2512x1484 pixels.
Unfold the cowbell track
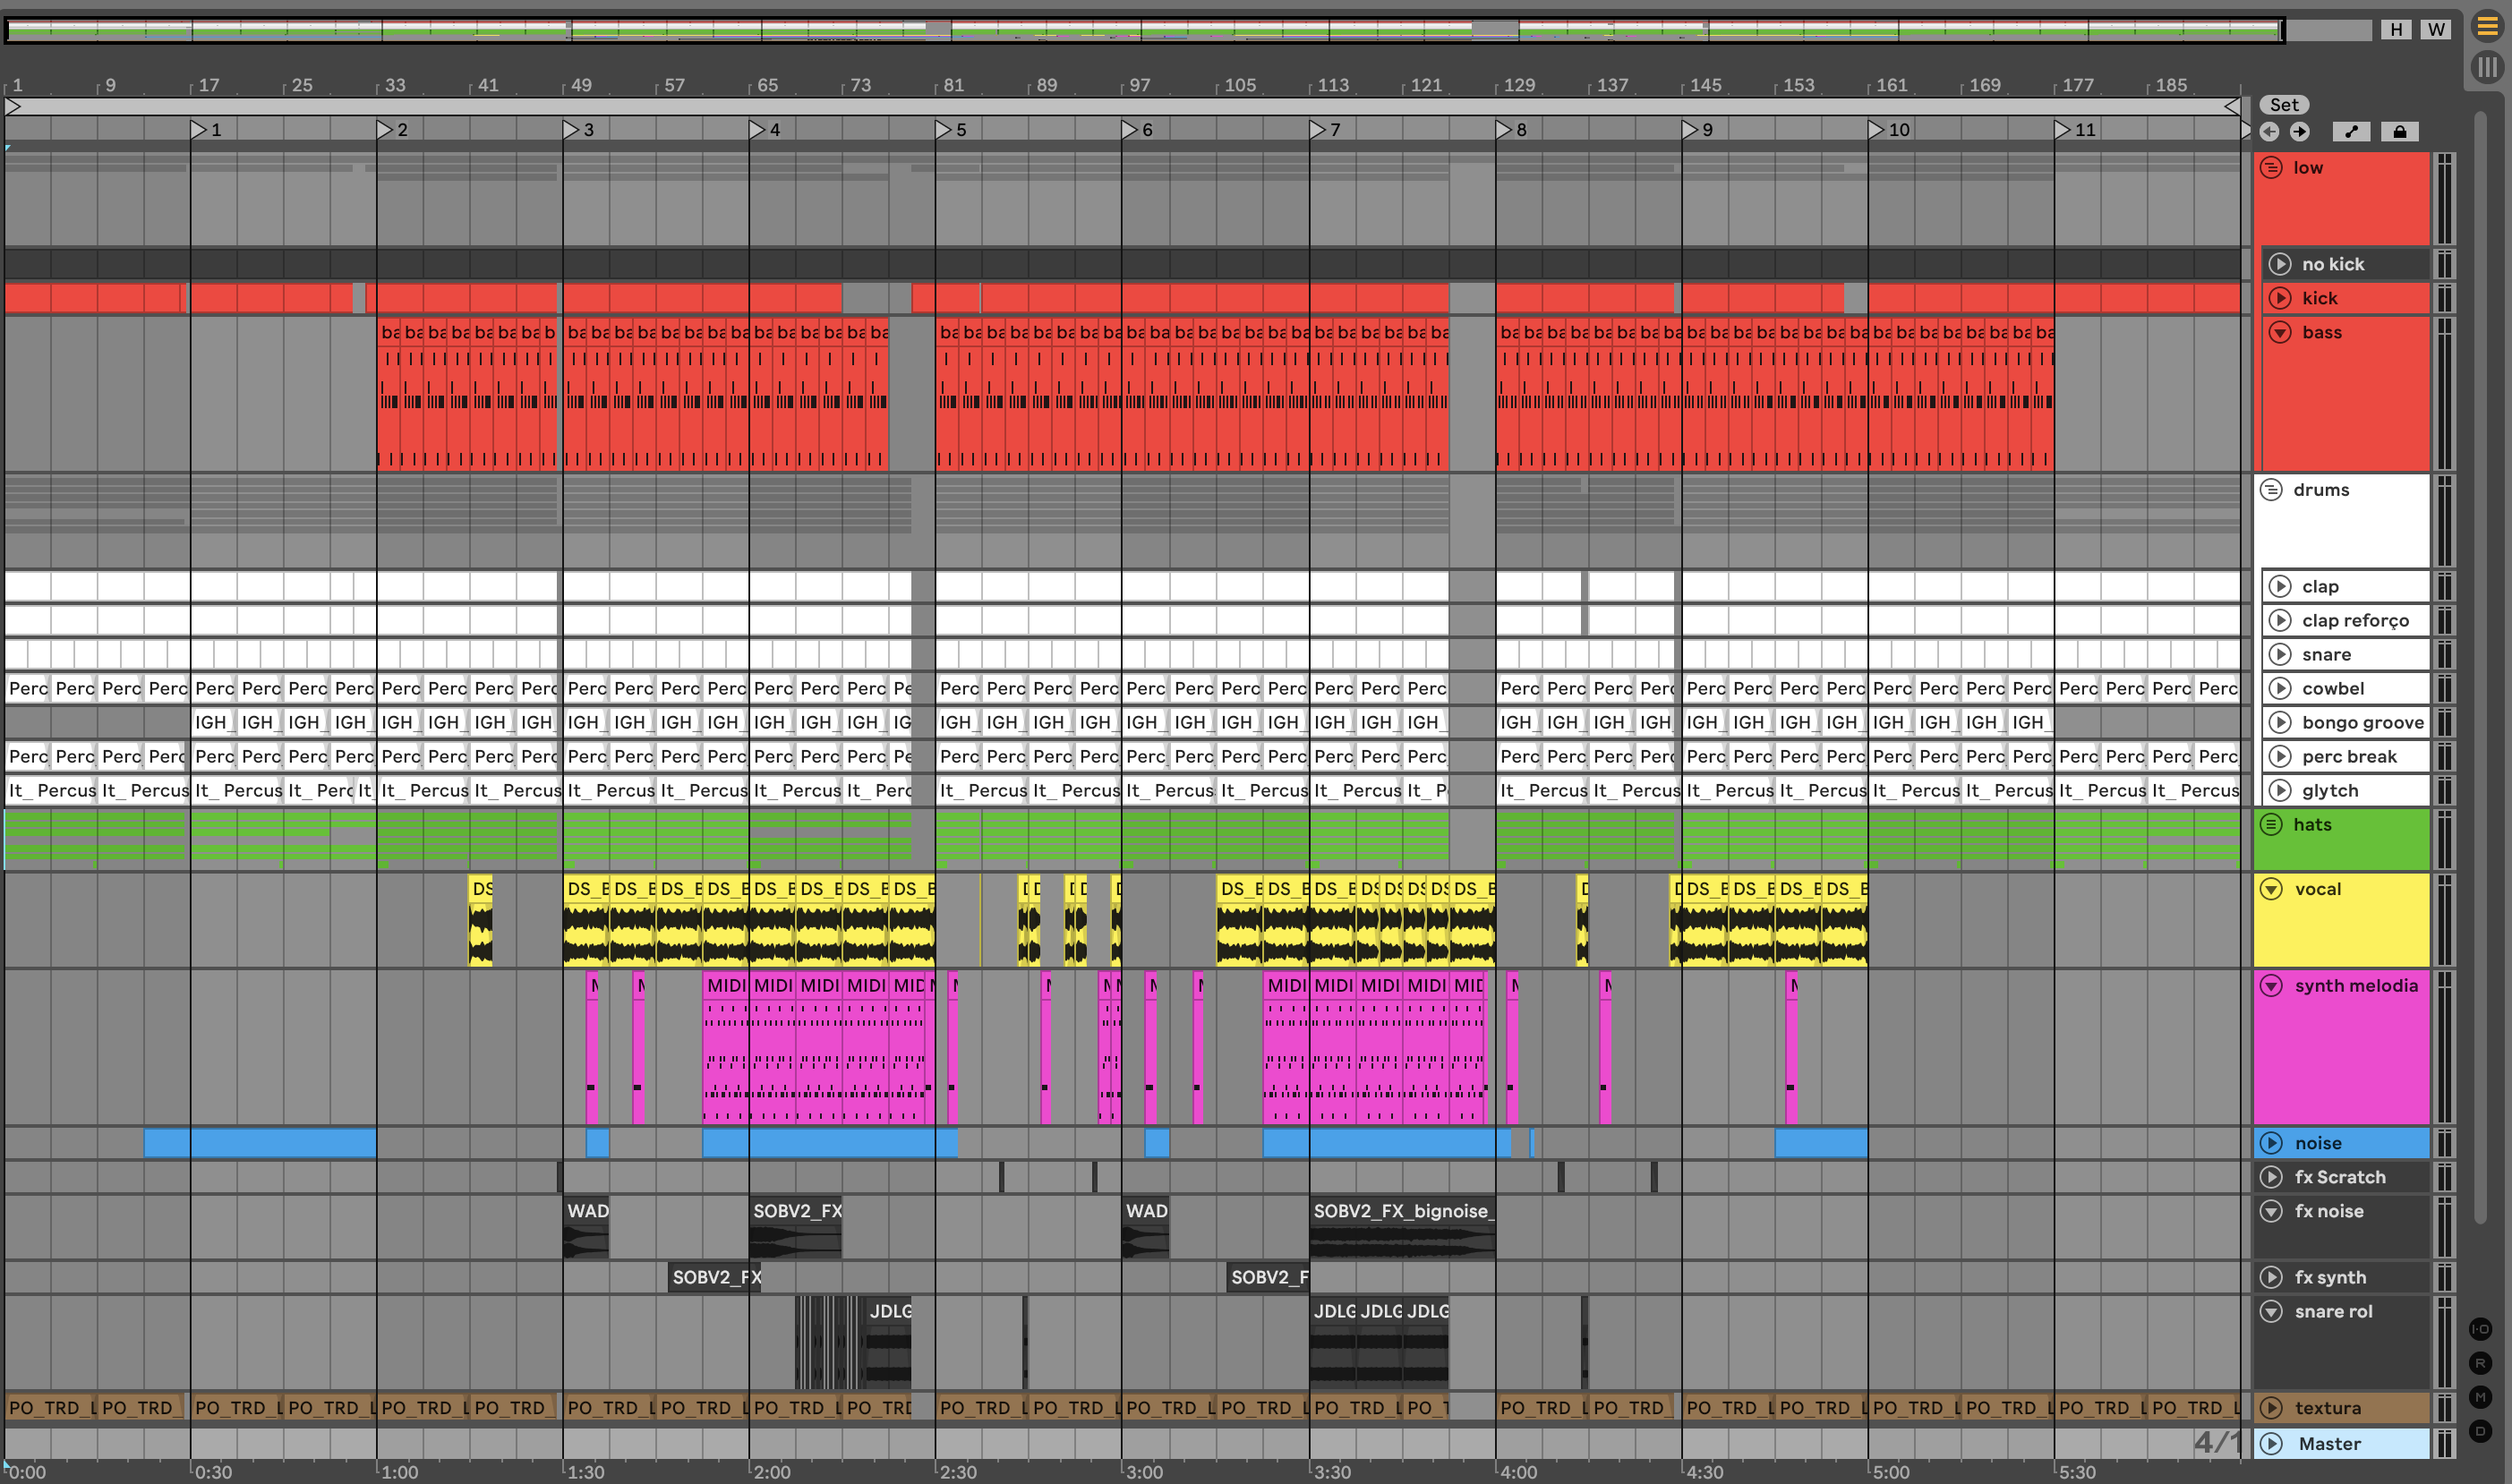(x=2280, y=688)
